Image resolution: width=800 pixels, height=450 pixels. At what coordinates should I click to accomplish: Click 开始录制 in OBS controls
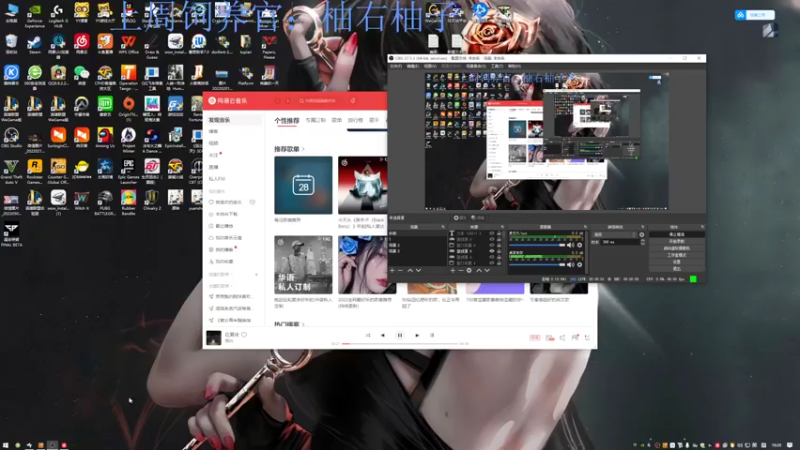point(677,241)
